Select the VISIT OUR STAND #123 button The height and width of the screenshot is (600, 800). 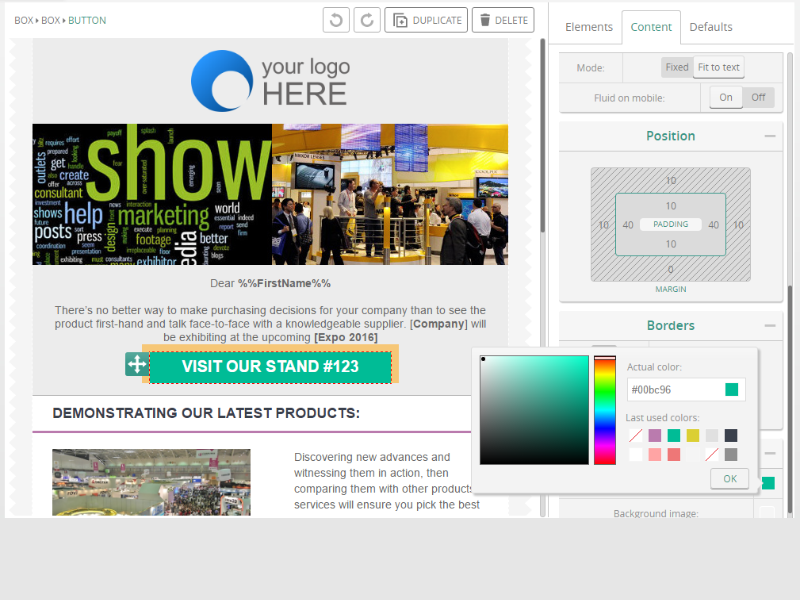[x=270, y=366]
